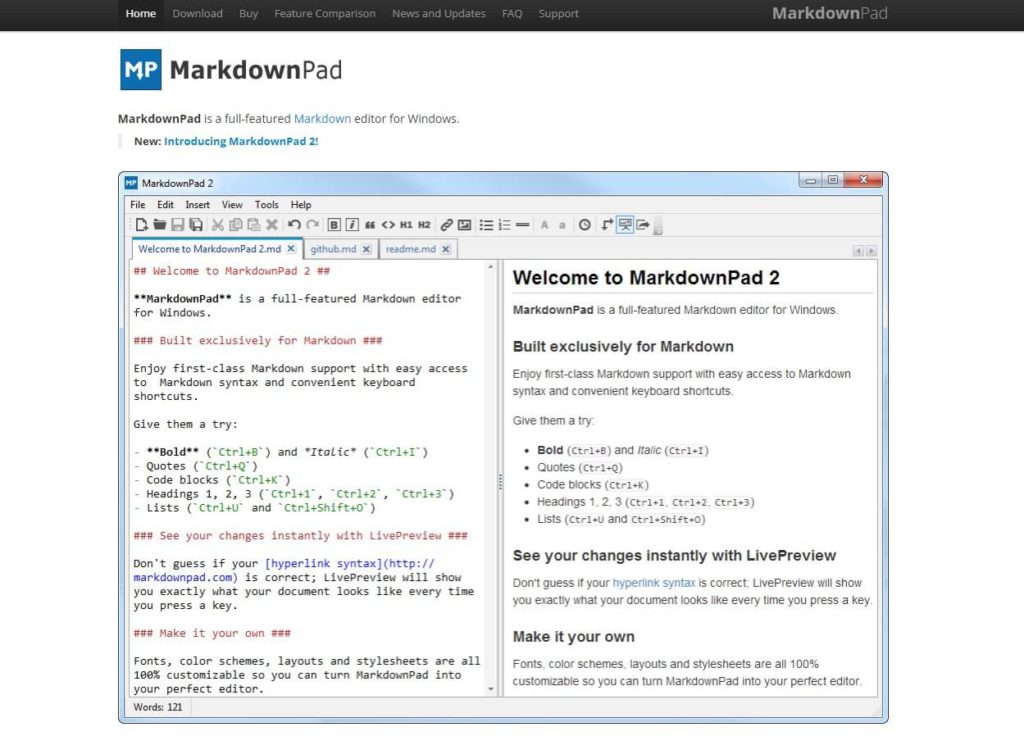1024x736 pixels.
Task: Click hyperlink syntax link in preview
Action: 654,583
